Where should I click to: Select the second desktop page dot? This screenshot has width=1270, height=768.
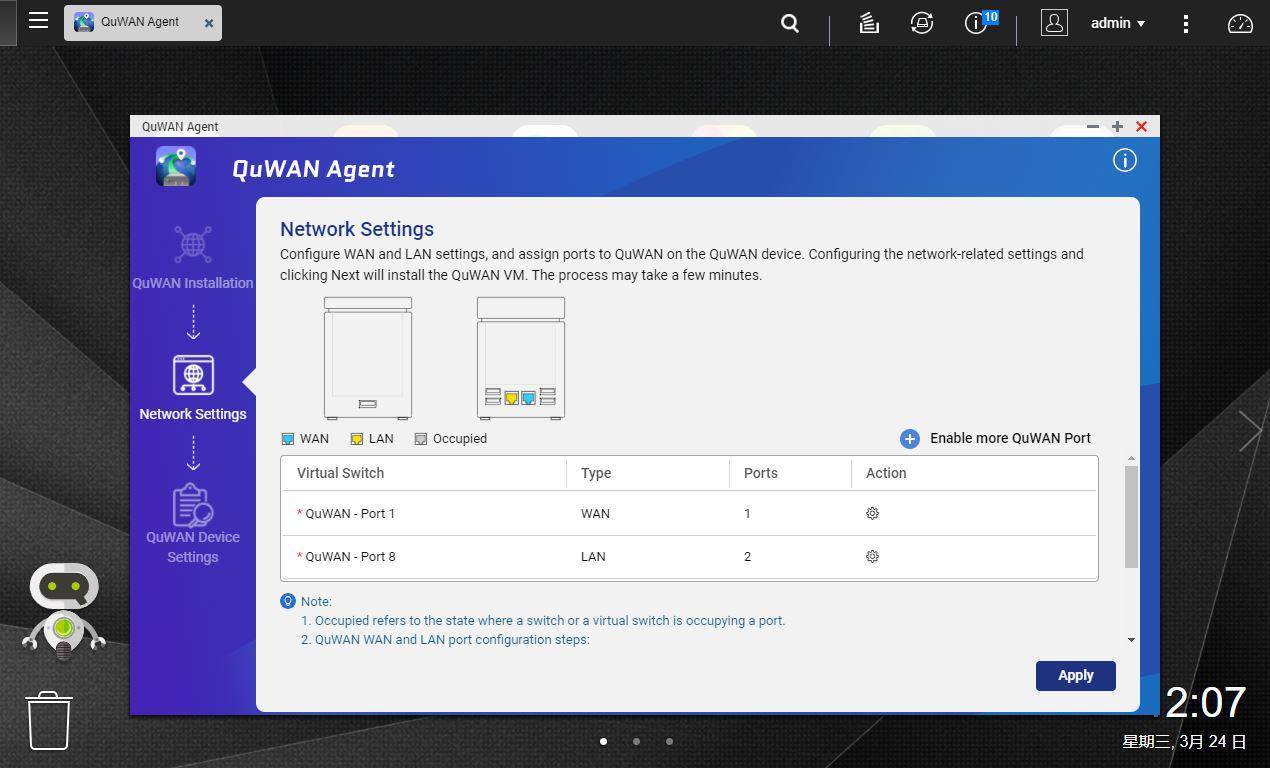(636, 741)
